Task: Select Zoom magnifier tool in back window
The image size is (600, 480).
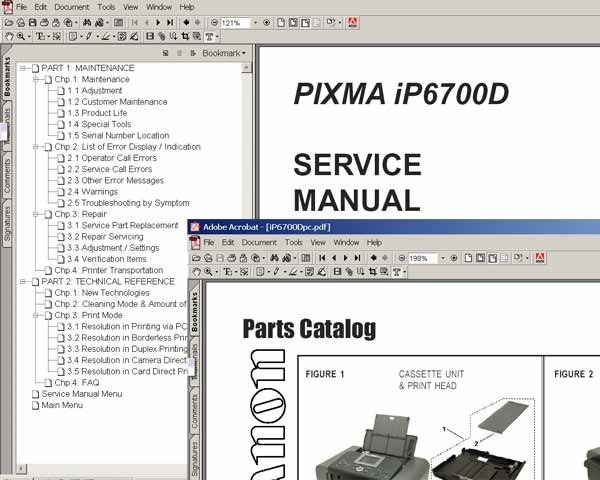Action: [21, 37]
